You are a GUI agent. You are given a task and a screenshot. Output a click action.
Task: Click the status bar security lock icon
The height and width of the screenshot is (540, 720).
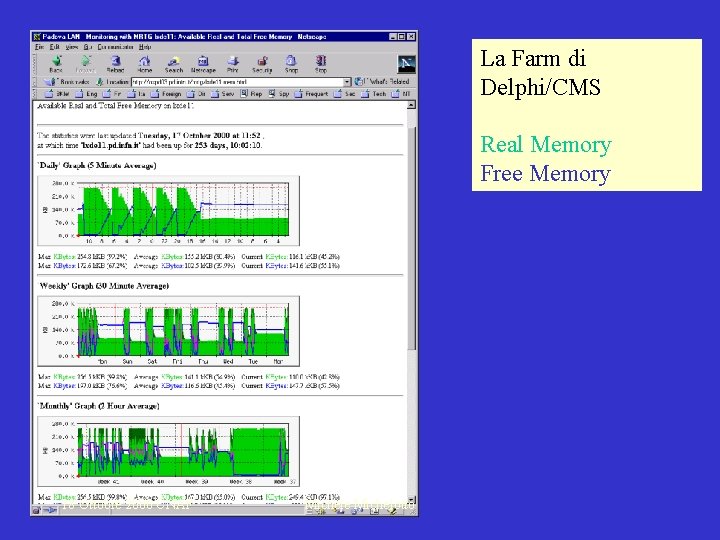[x=37, y=510]
